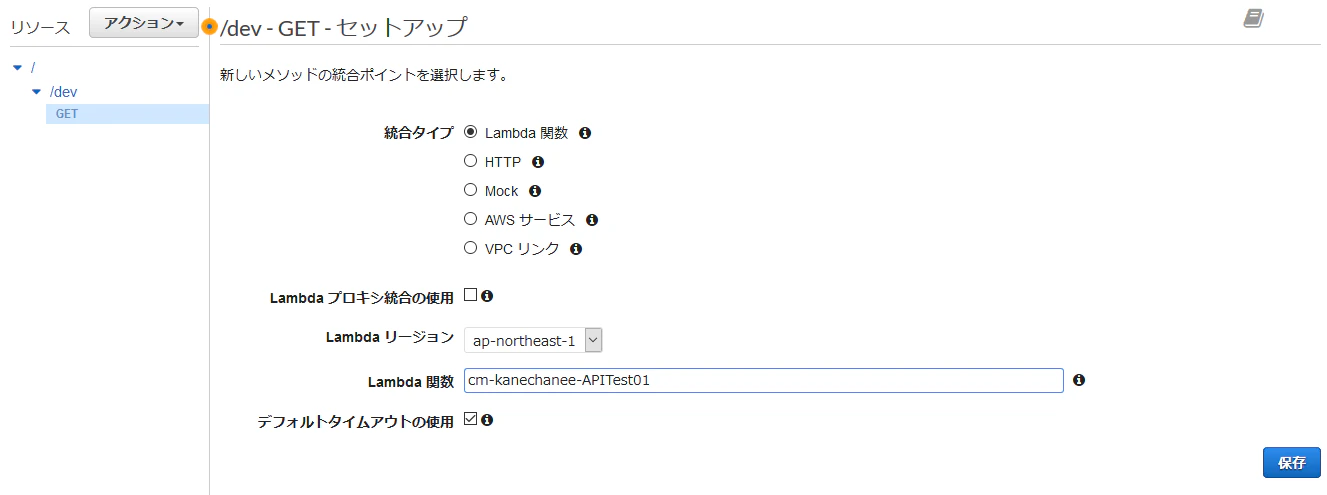The image size is (1327, 495).
Task: Open the Lambda リージョン dropdown
Action: coord(533,340)
